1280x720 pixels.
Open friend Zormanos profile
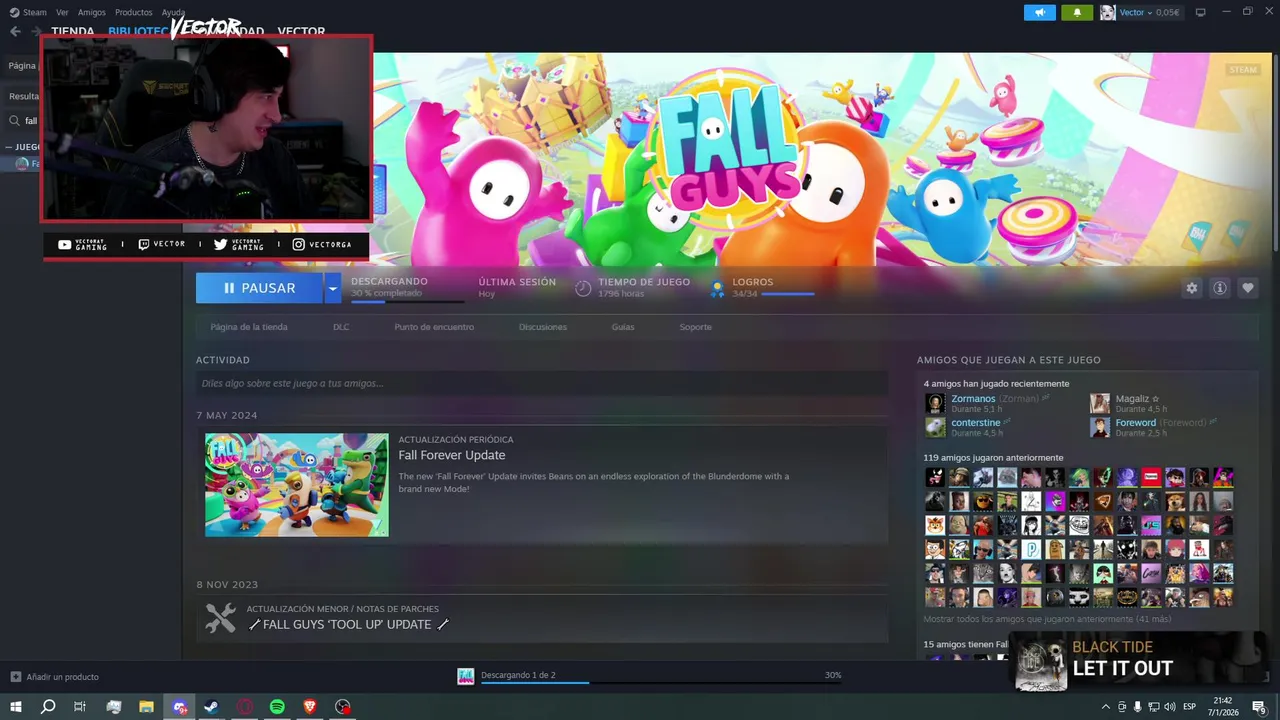coord(973,398)
